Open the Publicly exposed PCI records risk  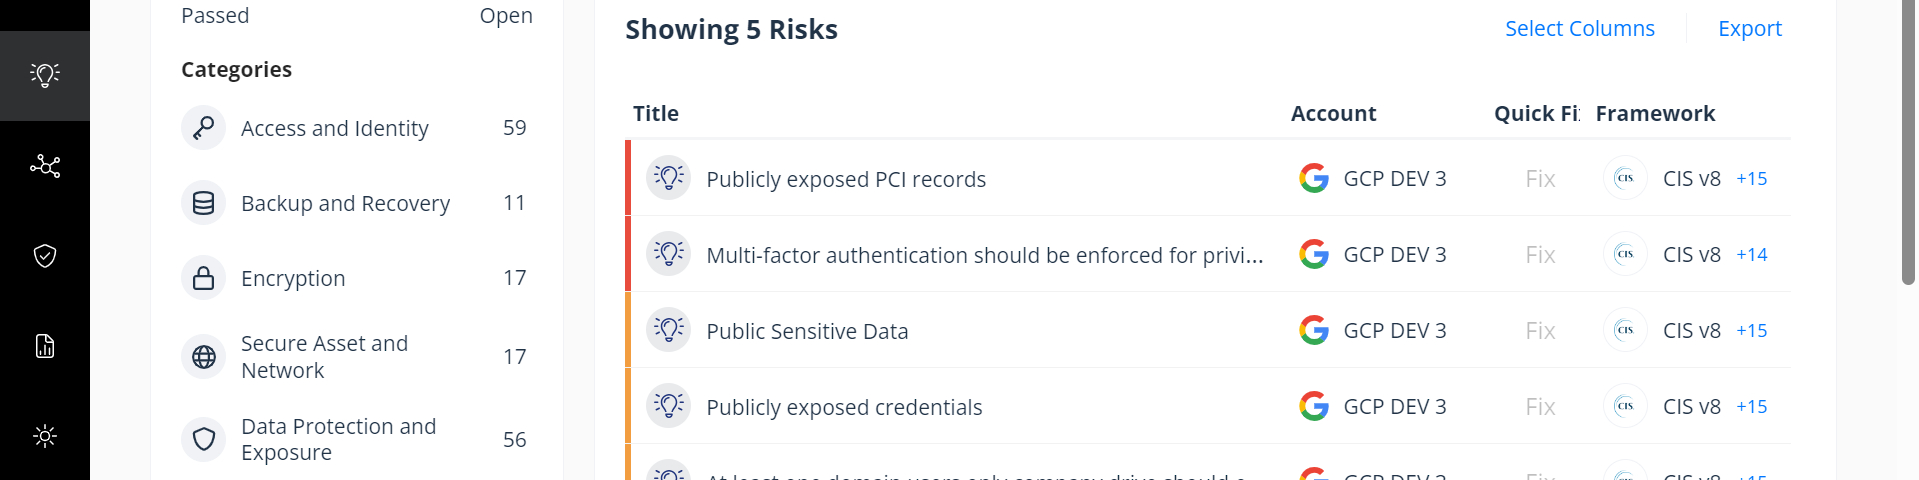pyautogui.click(x=846, y=179)
